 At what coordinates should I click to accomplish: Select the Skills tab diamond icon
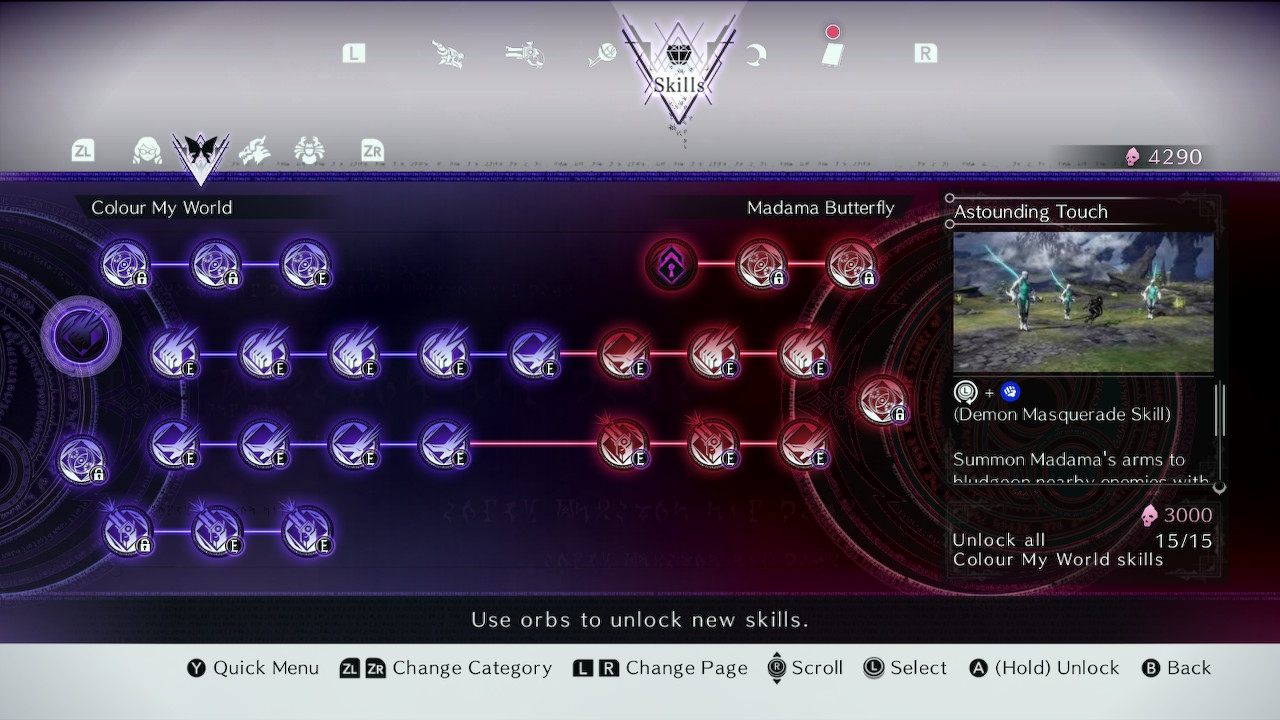tap(679, 54)
